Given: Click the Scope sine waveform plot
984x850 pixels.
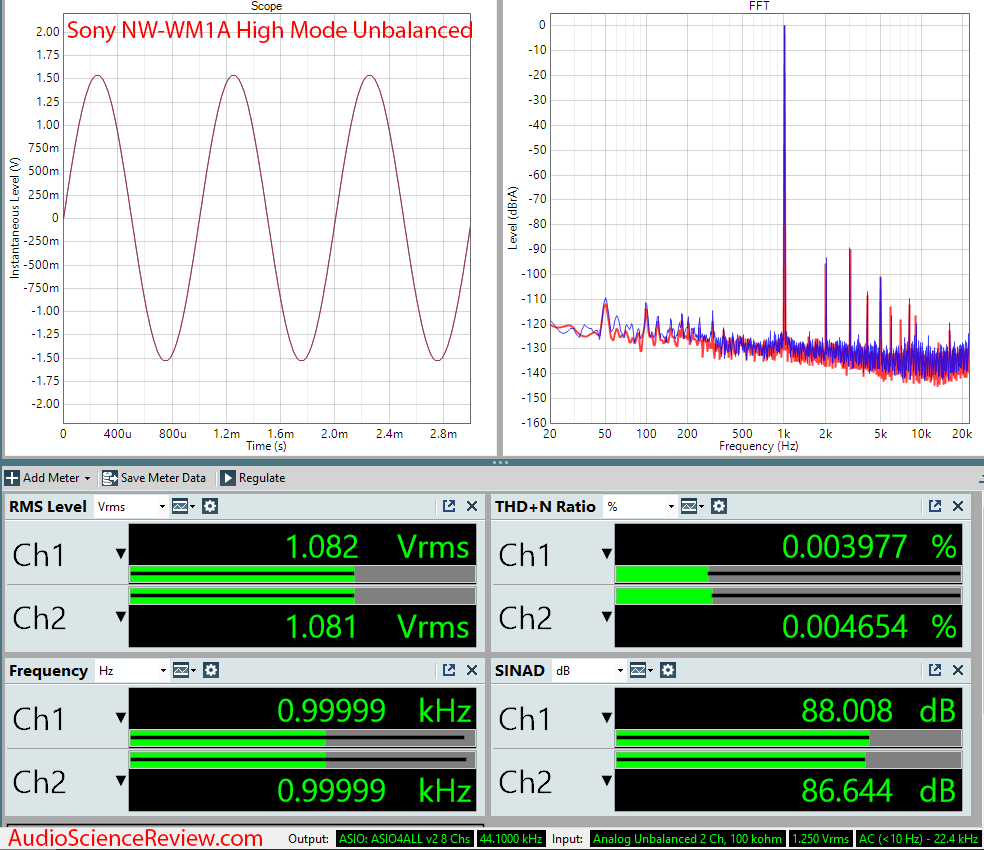Looking at the screenshot, I should (x=267, y=218).
